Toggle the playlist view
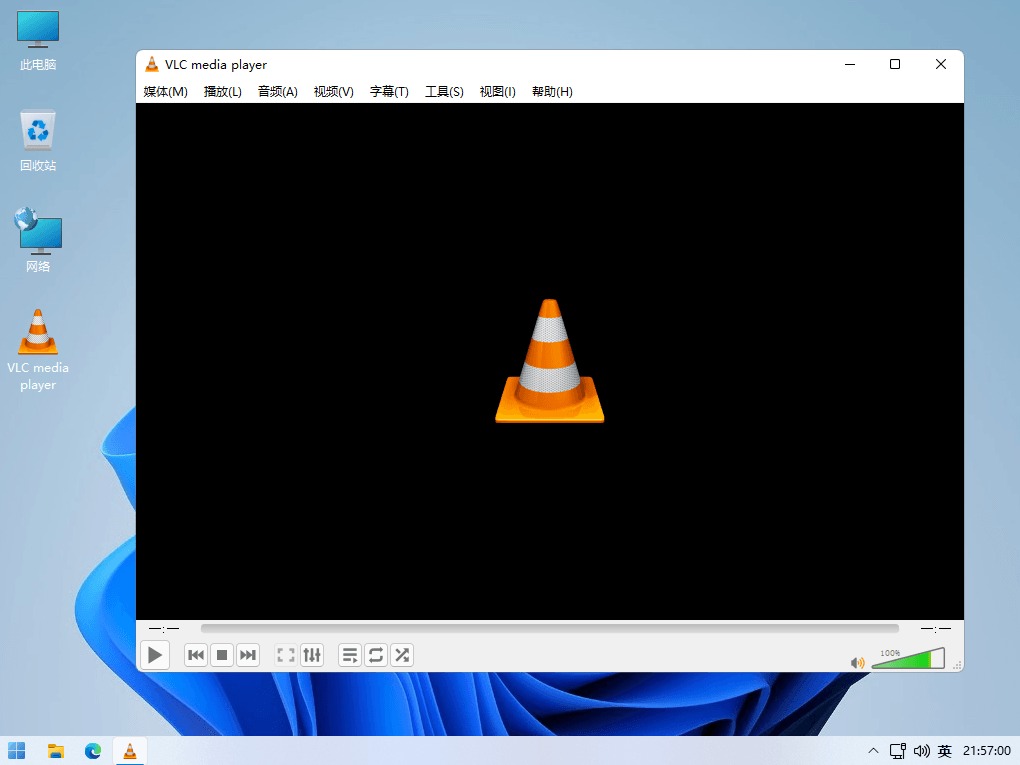The image size is (1020, 765). click(350, 655)
